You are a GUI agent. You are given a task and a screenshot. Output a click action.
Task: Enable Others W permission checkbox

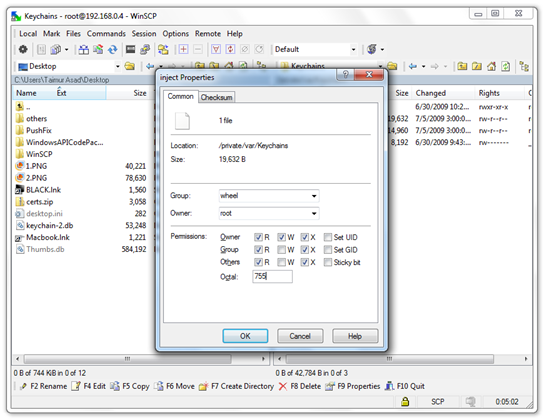(x=281, y=262)
